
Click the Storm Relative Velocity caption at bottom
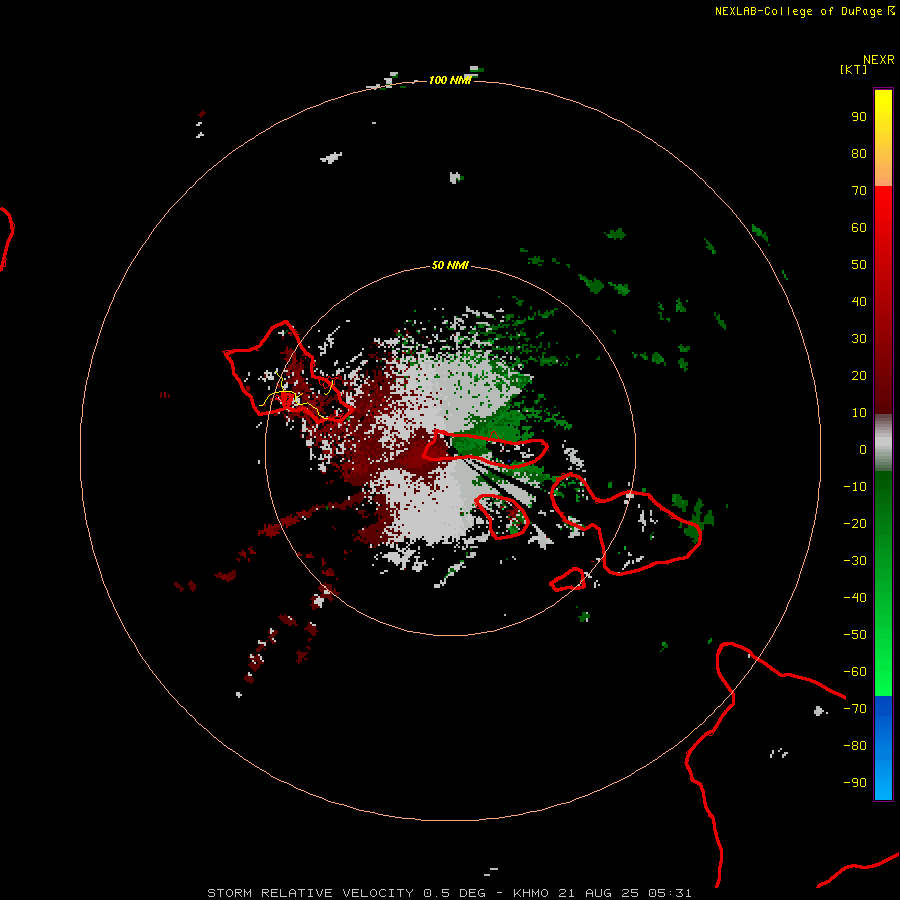click(449, 893)
